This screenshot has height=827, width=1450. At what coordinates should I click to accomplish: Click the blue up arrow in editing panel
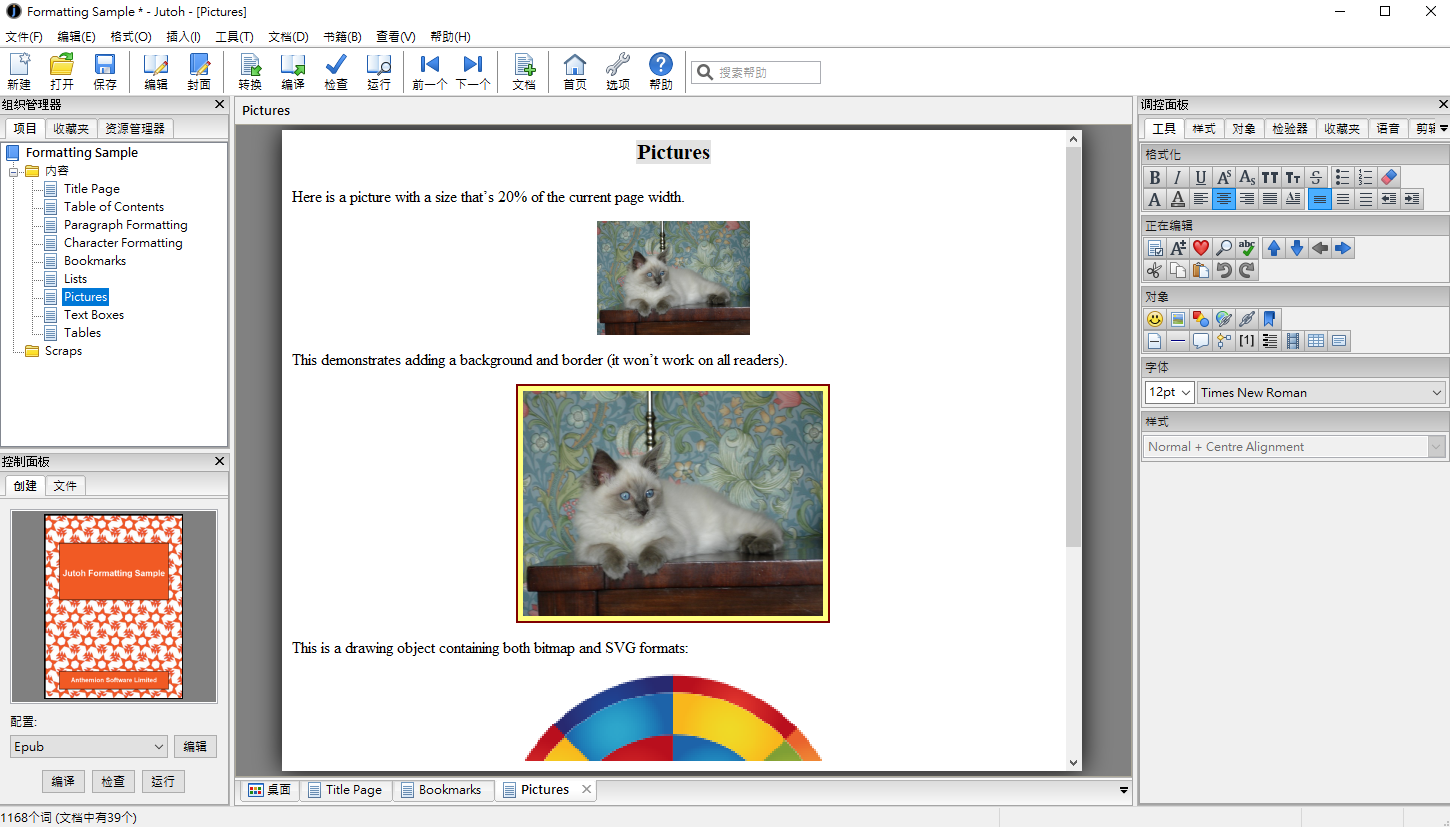(1274, 248)
